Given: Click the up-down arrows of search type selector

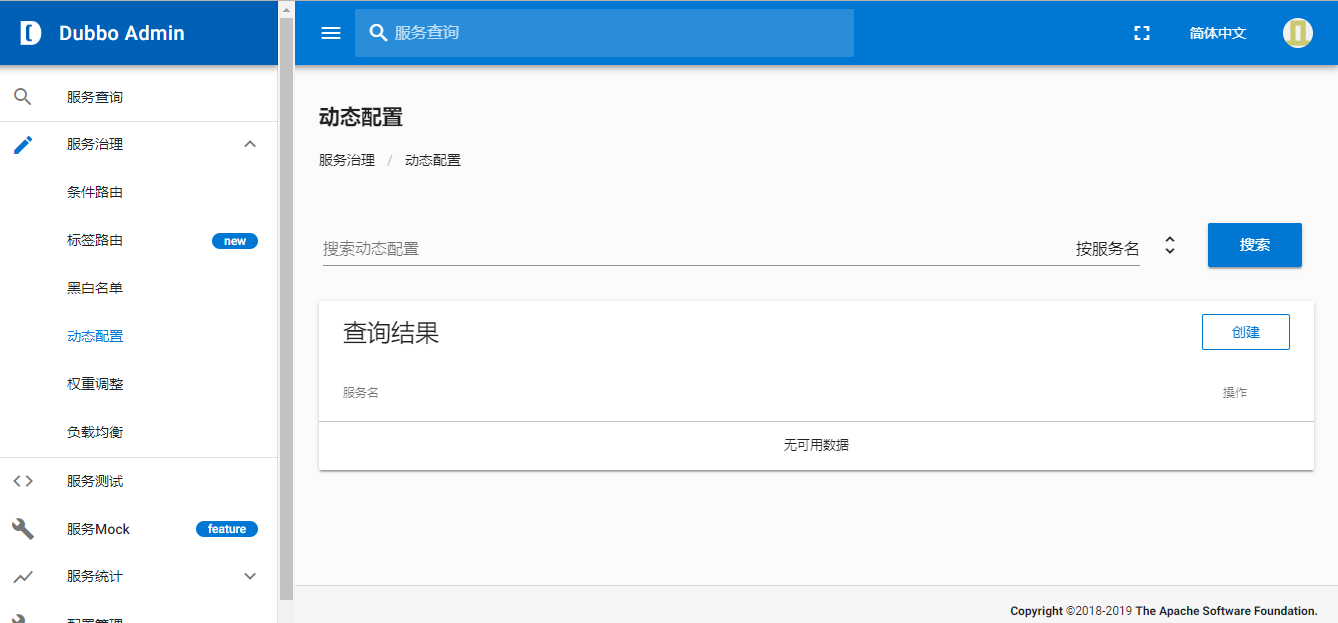Looking at the screenshot, I should 1170,245.
